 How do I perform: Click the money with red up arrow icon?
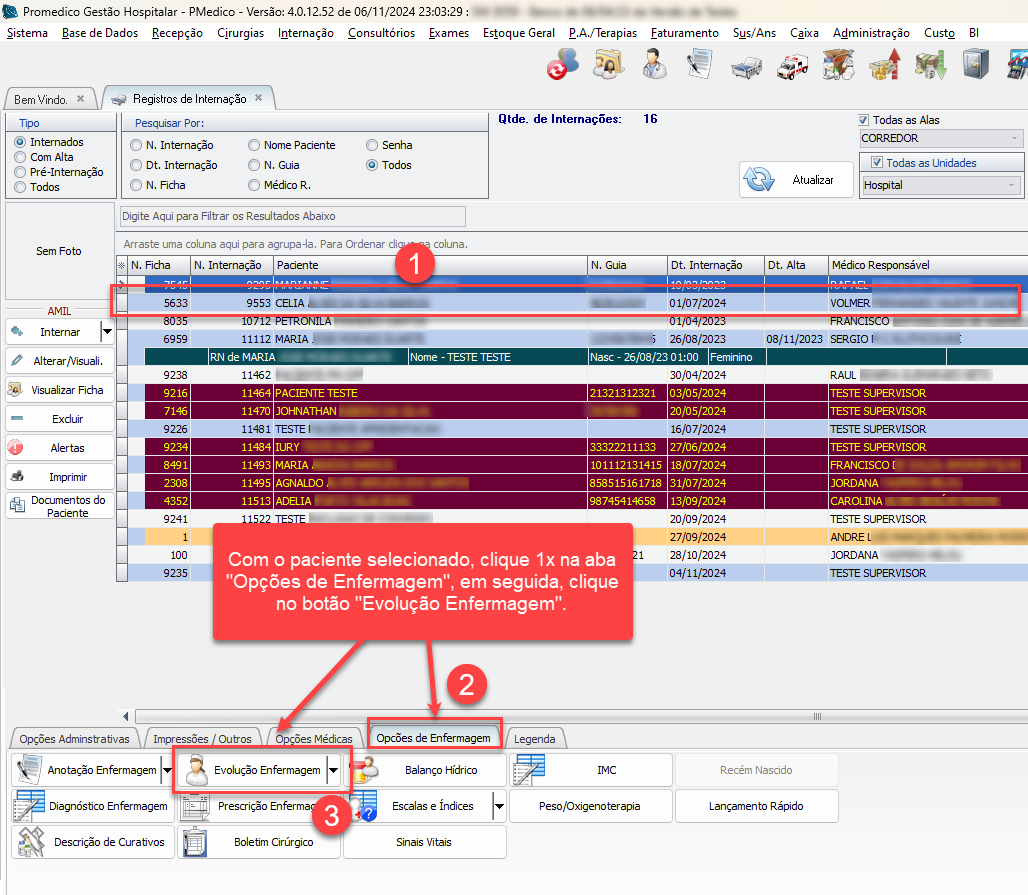point(884,66)
